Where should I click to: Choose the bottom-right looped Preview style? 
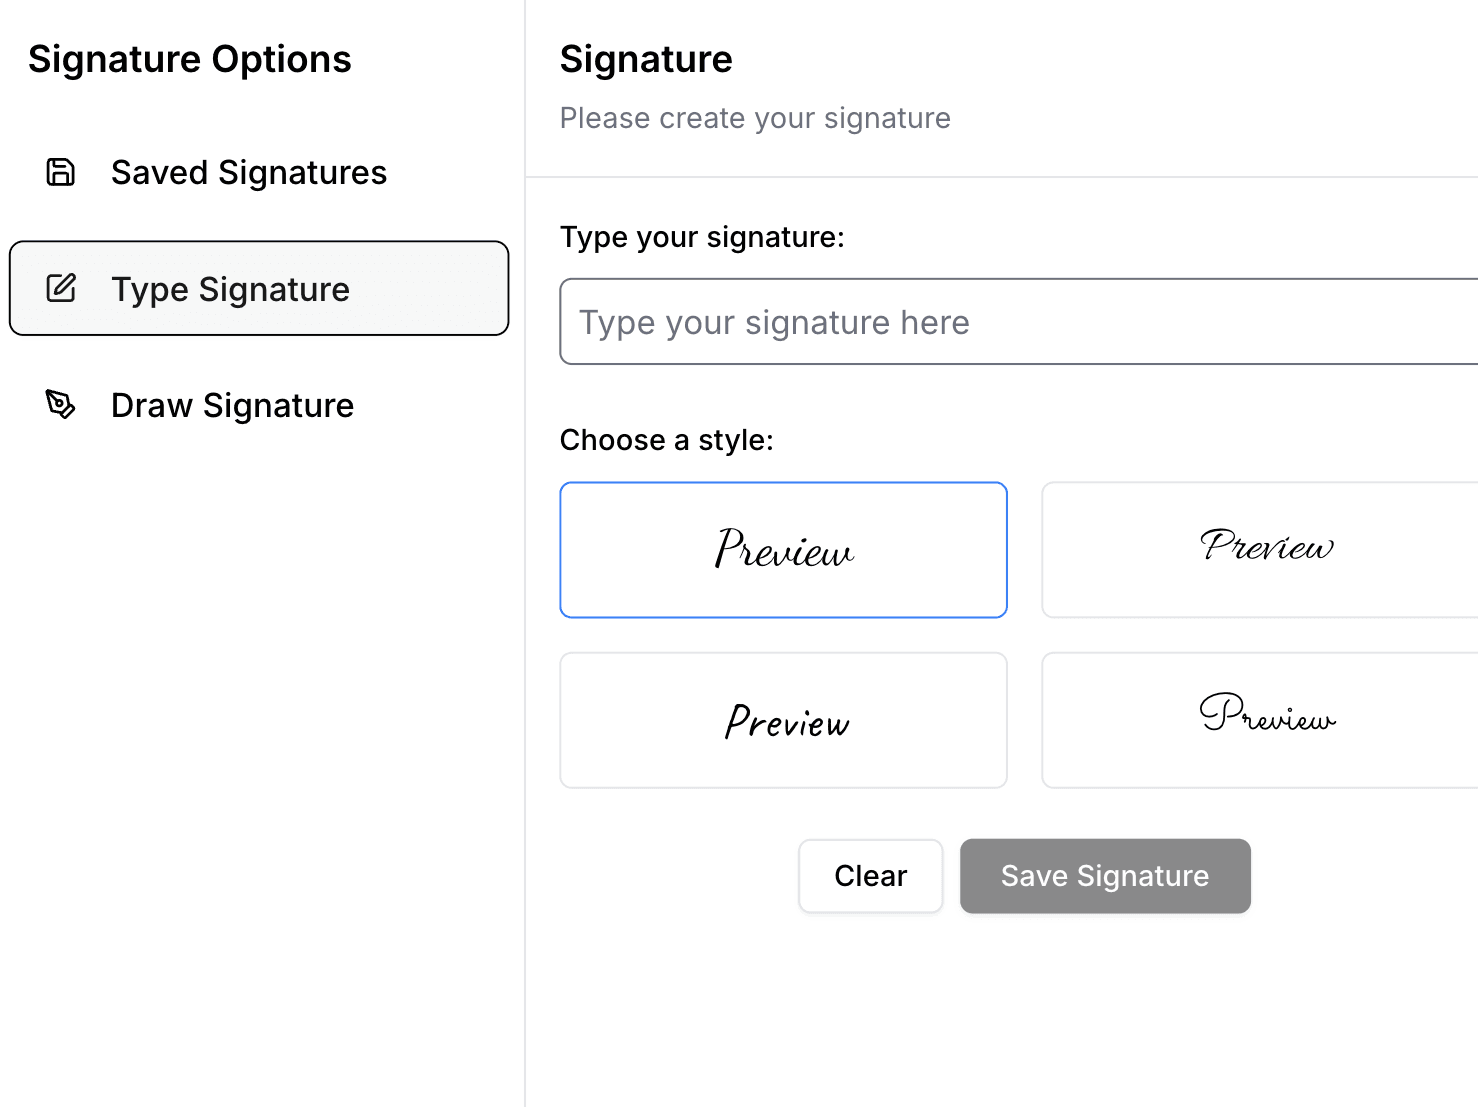[1260, 720]
